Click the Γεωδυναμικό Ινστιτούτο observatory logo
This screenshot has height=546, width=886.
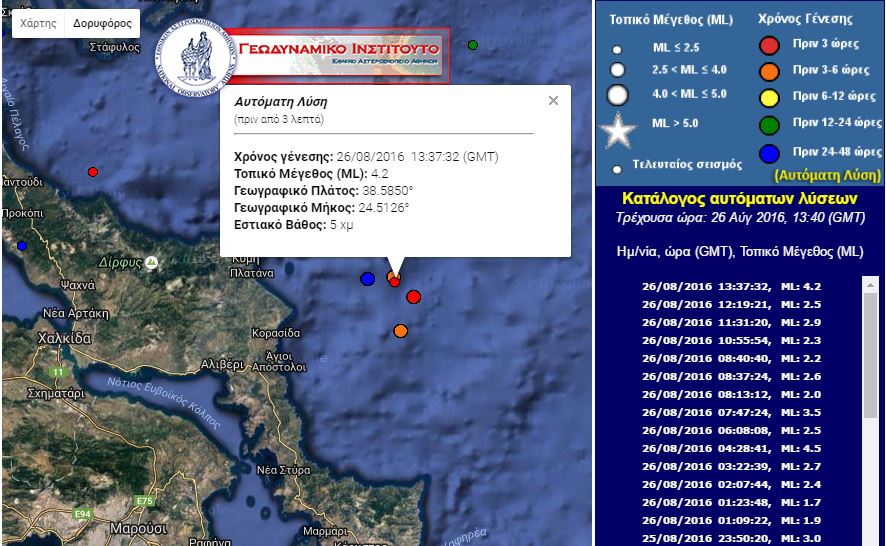point(196,58)
